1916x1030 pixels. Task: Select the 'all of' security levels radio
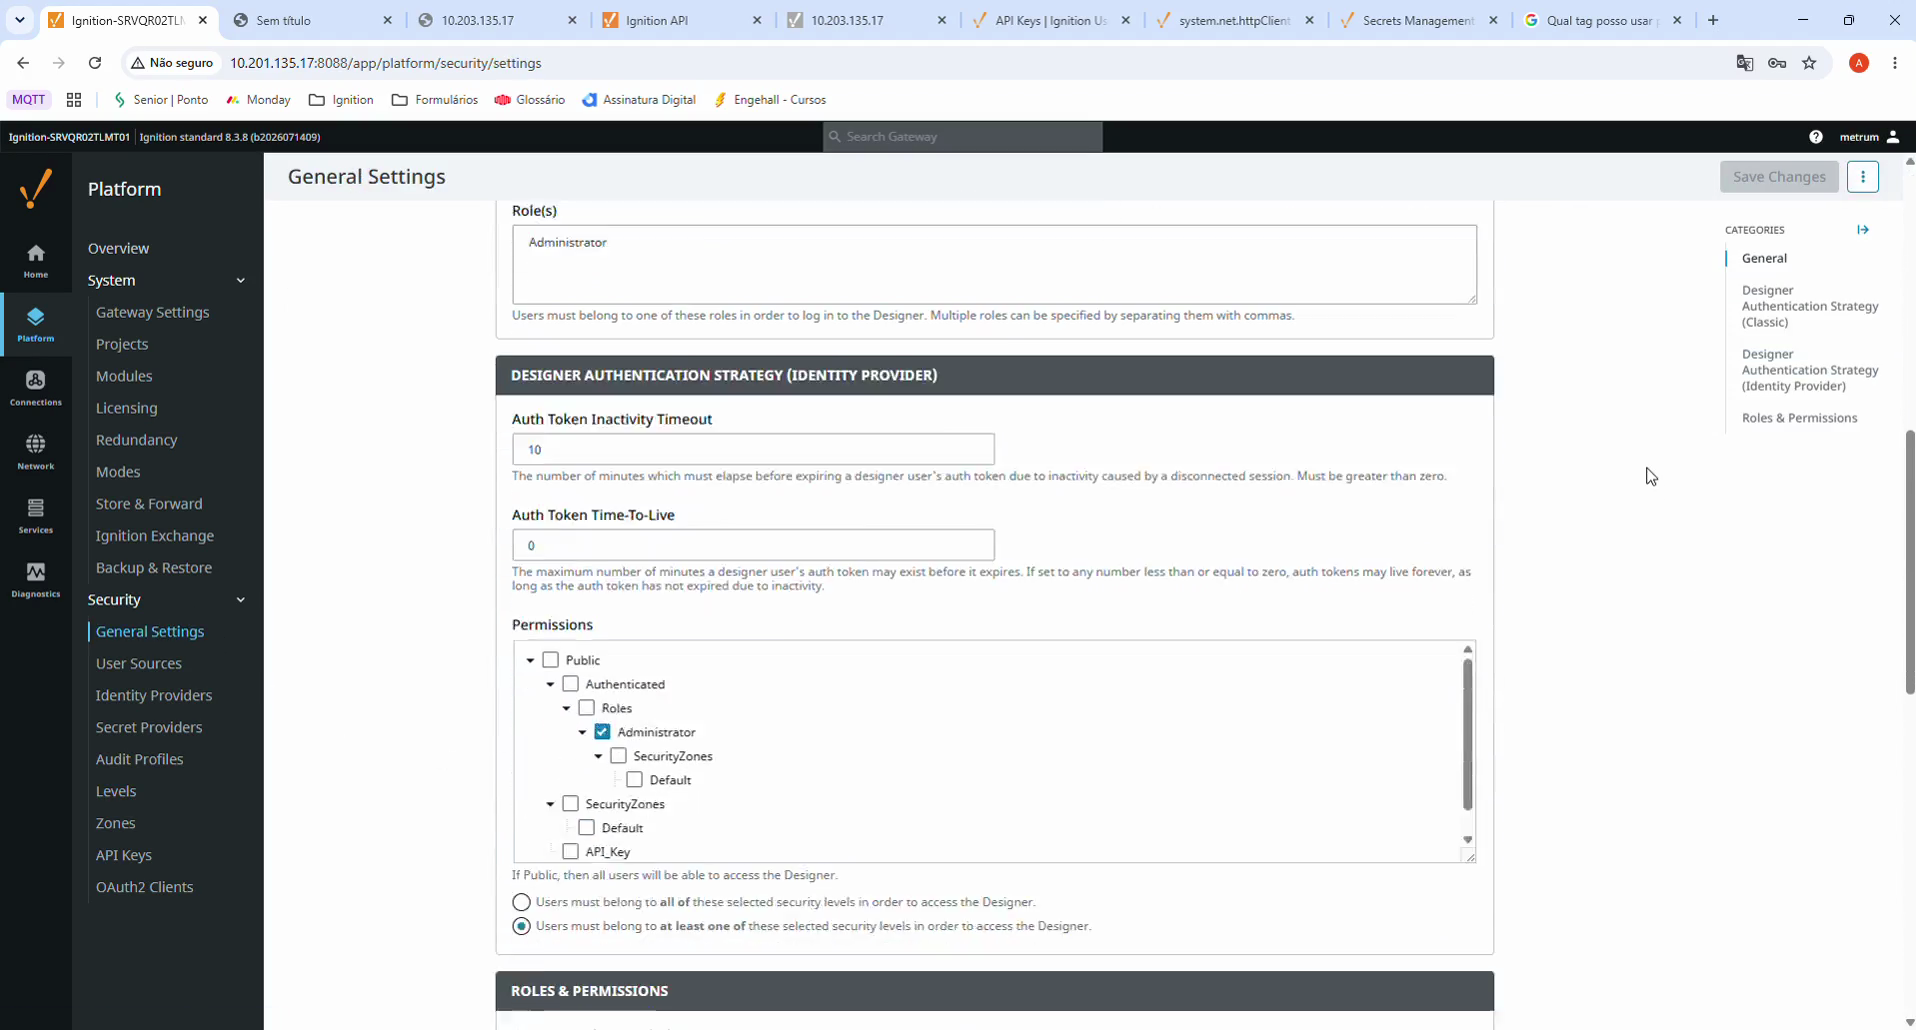click(521, 902)
